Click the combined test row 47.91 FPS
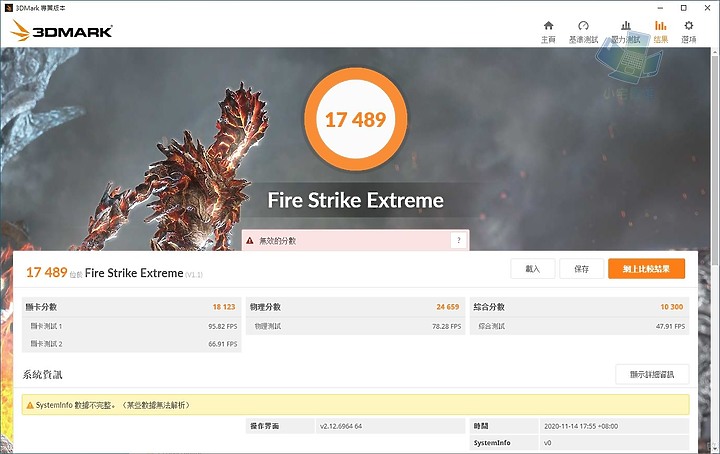This screenshot has height=454, width=720. coord(579,326)
